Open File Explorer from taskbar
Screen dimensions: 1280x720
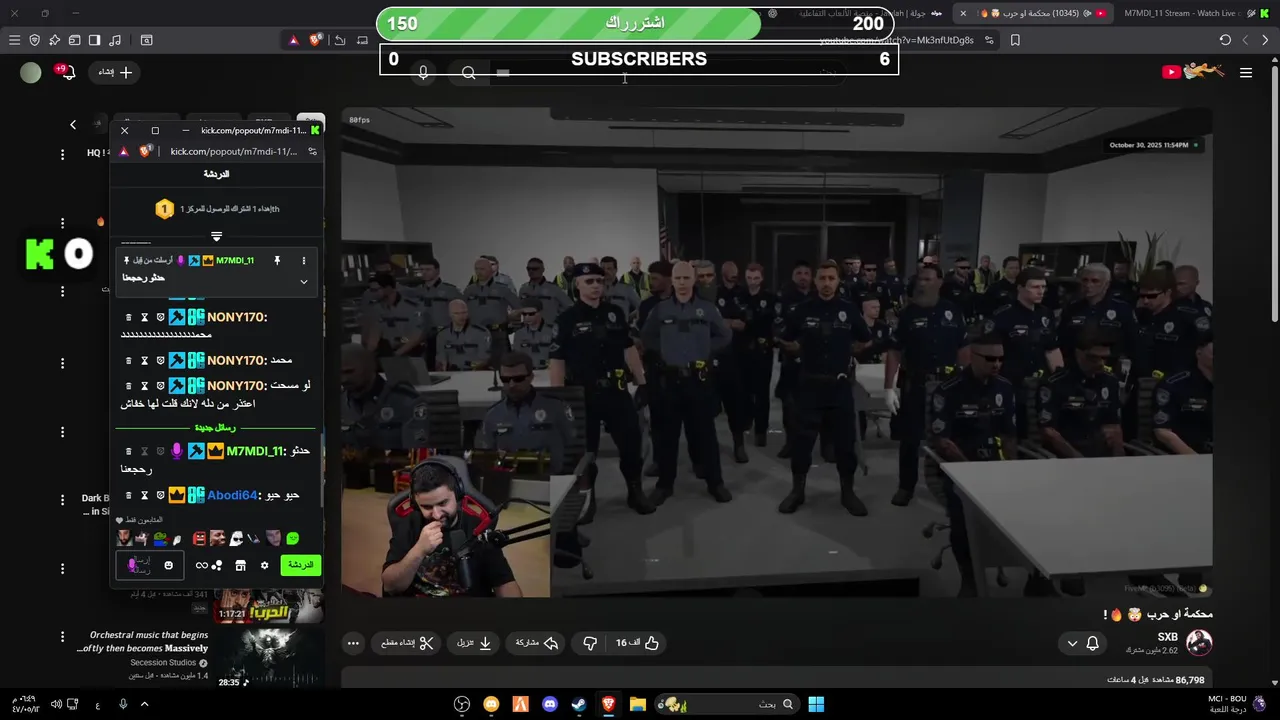tap(637, 704)
